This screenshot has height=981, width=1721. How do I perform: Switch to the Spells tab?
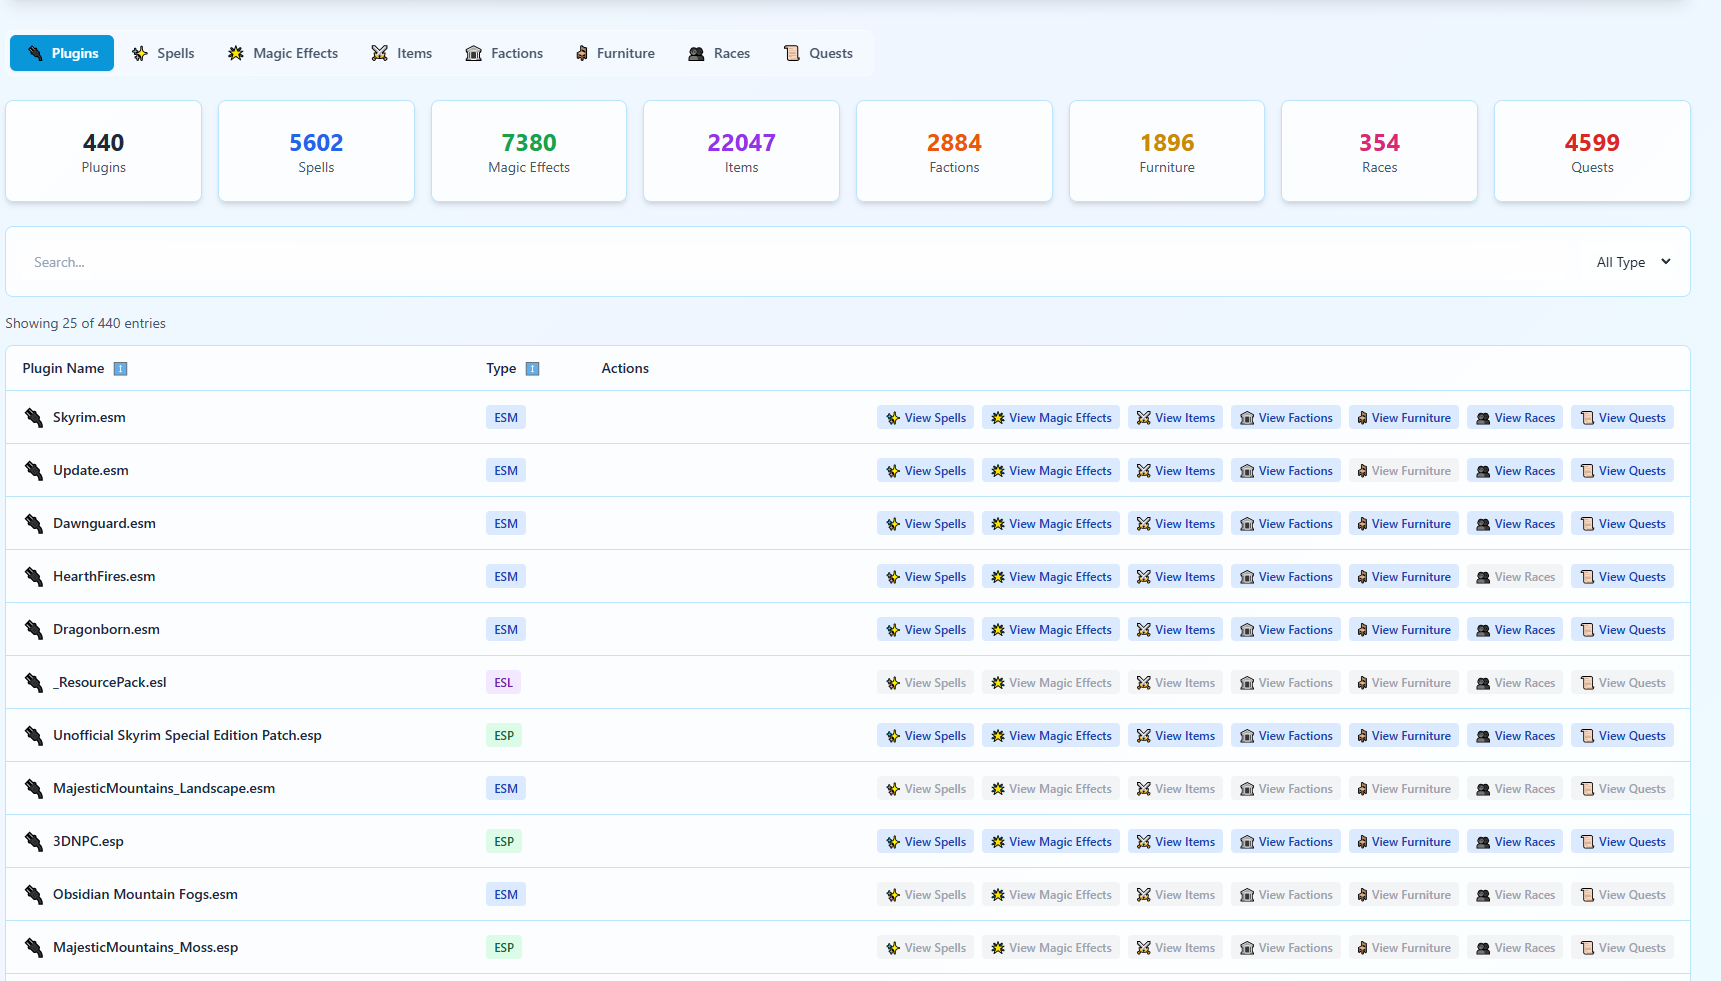[163, 53]
